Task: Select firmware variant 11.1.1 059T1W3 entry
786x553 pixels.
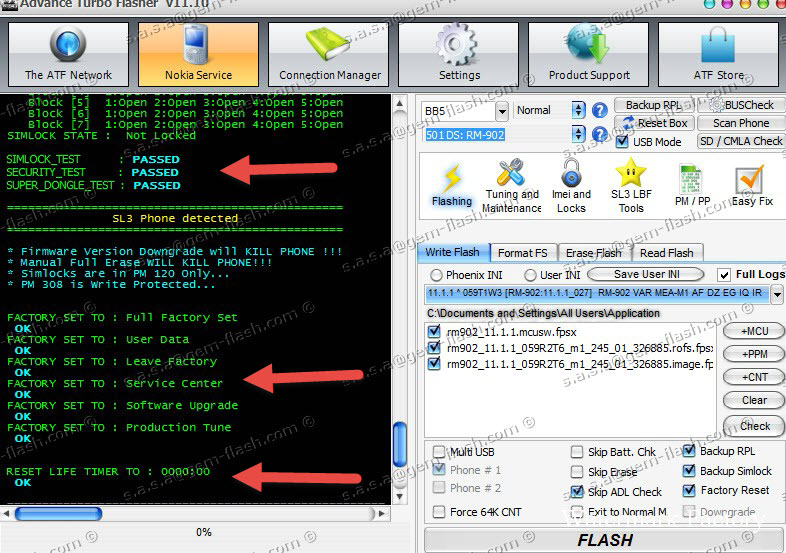Action: point(597,293)
